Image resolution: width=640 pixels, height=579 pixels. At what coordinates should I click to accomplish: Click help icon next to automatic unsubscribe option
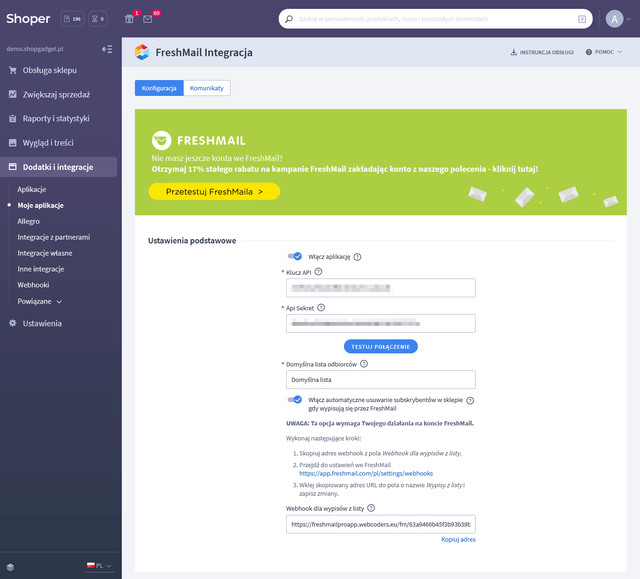pyautogui.click(x=470, y=400)
